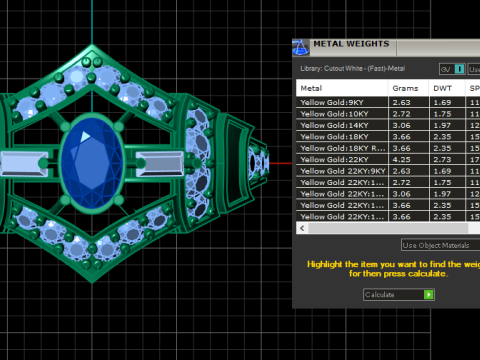Select the left baguette stone beside the oval
Screen dimensions: 480x360
(x=25, y=163)
